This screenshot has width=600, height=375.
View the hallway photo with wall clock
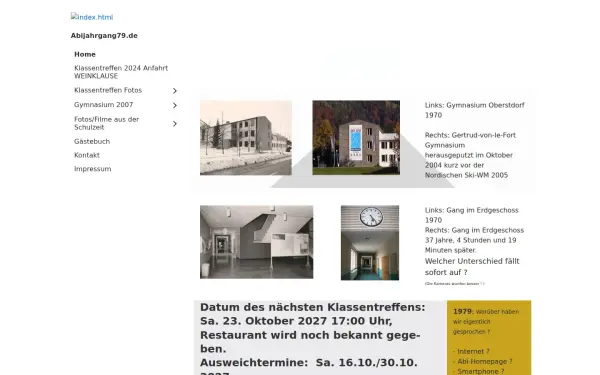point(370,243)
